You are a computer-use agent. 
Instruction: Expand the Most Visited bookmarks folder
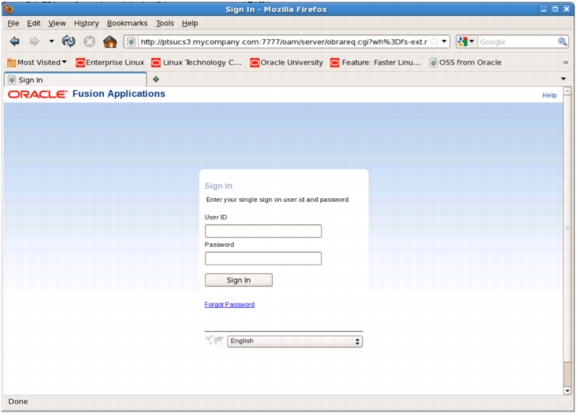pos(37,63)
